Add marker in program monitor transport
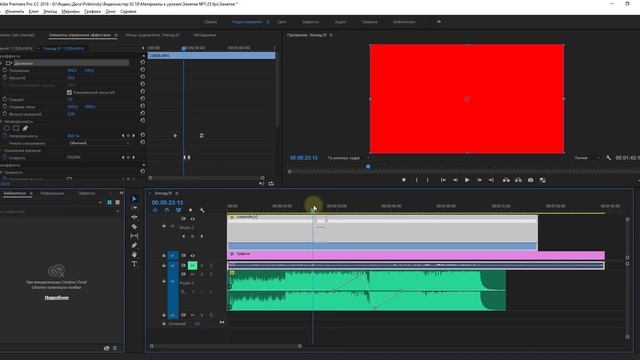This screenshot has width=640, height=360. click(404, 180)
